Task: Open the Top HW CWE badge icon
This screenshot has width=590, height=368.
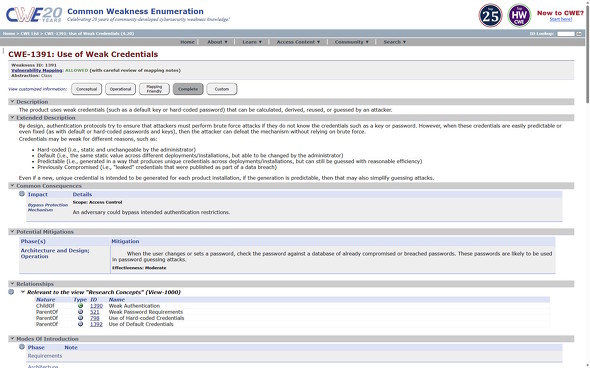Action: 519,15
